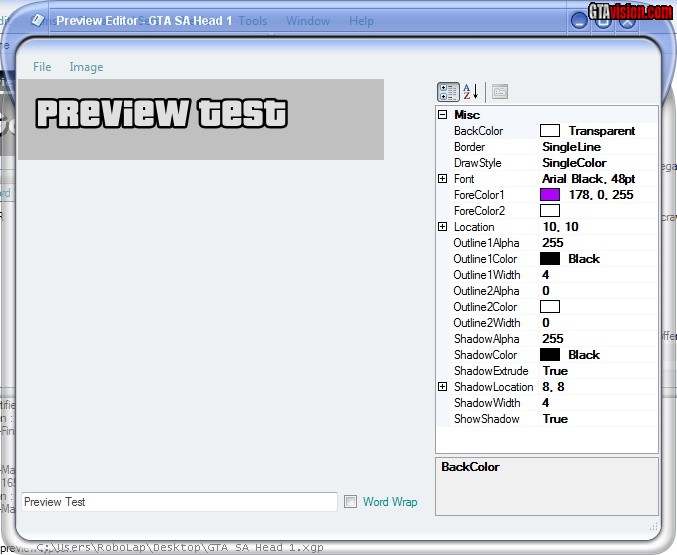Click the Preview Editor title bar icon
677x555 pixels.
point(37,20)
